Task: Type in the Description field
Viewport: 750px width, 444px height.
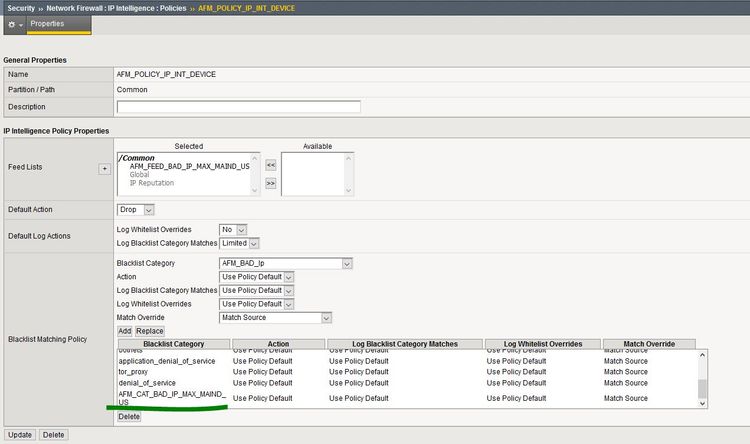Action: click(238, 107)
